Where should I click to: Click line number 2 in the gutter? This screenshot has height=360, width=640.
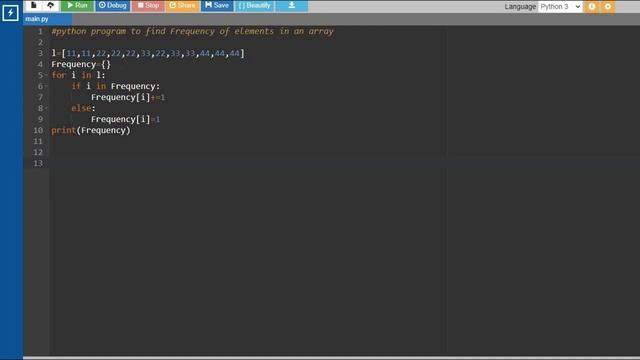tap(40, 42)
